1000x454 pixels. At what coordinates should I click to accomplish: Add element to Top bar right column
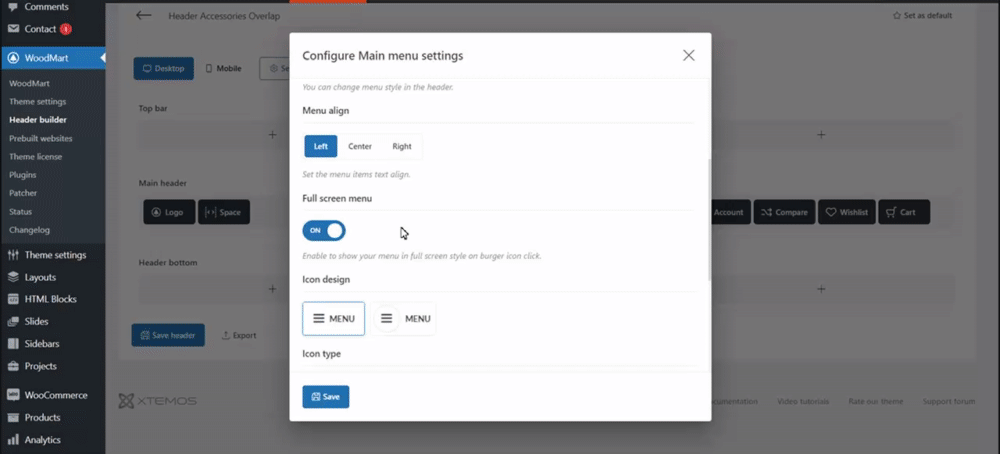[x=821, y=135]
